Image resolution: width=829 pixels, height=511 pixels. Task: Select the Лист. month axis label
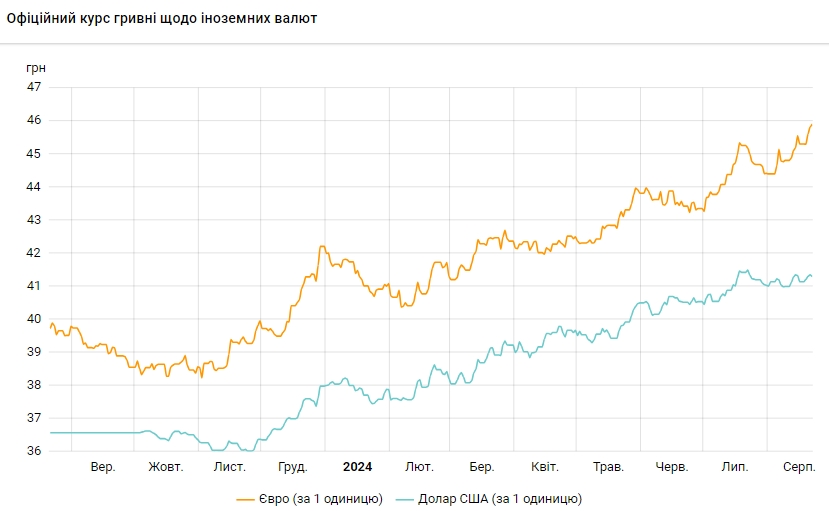230,467
